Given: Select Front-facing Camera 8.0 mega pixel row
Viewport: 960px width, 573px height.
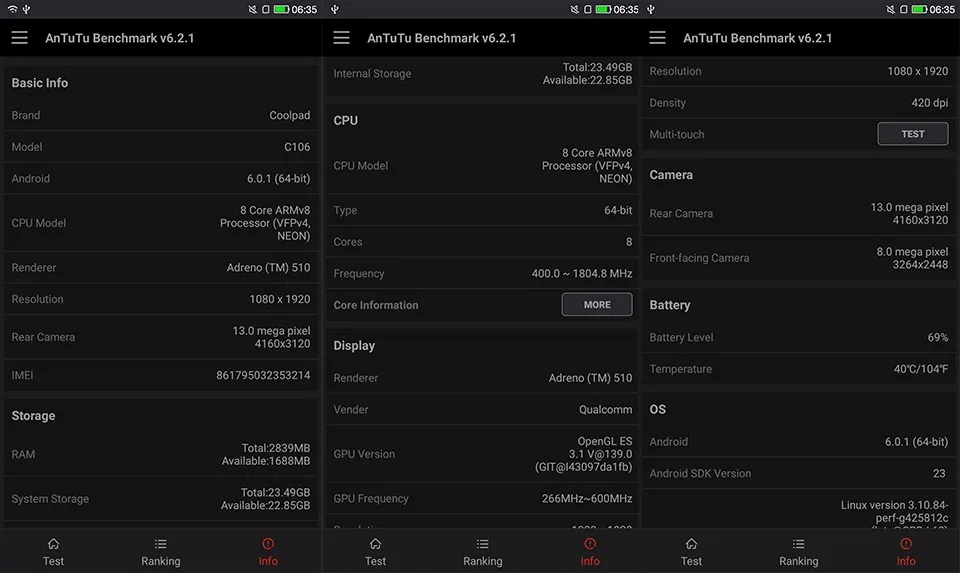Looking at the screenshot, I should 798,258.
